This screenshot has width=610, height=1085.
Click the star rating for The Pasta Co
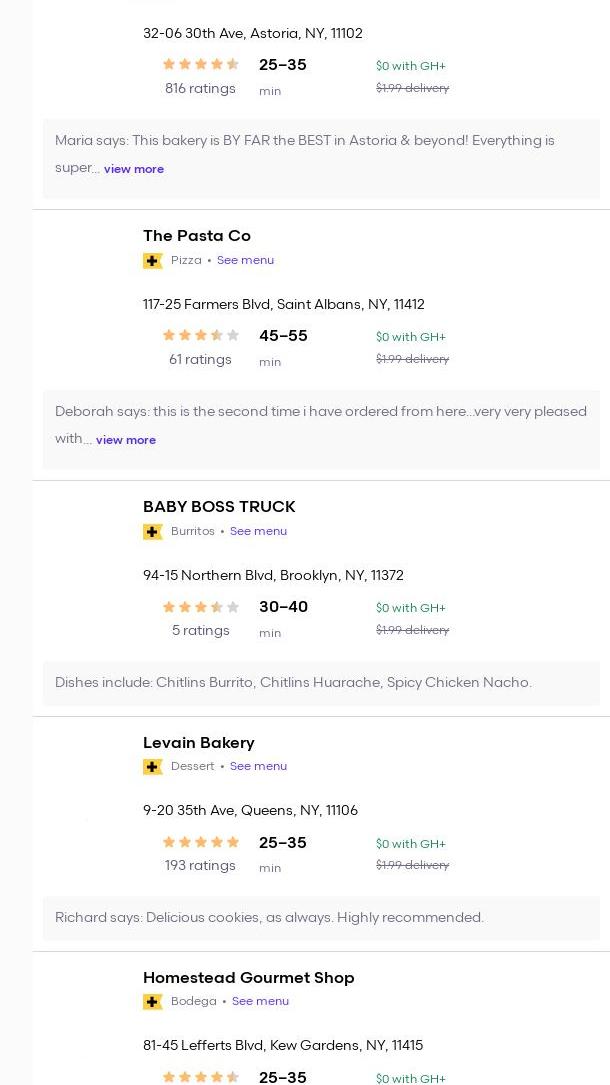click(201, 336)
